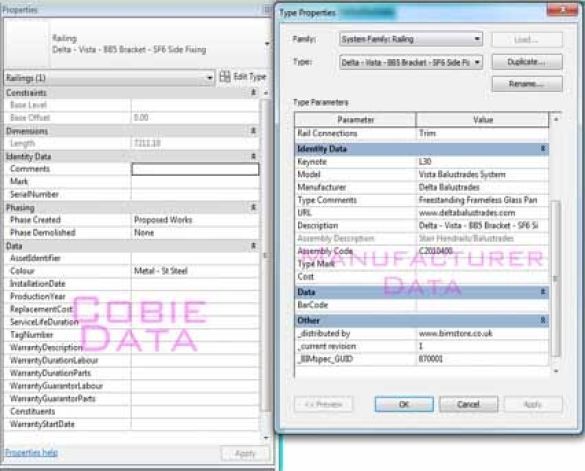
Task: Collapse the Dimensions section in Properties
Action: [x=253, y=131]
